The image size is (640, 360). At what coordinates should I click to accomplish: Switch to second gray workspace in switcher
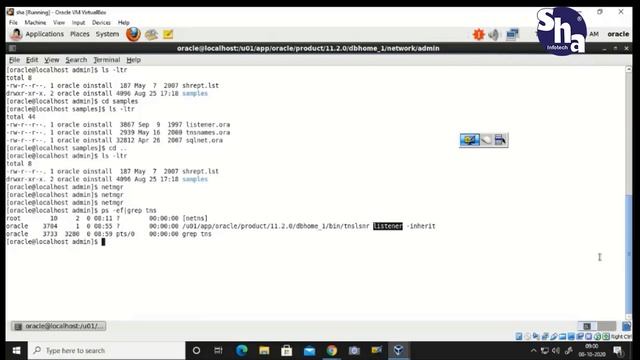click(607, 326)
